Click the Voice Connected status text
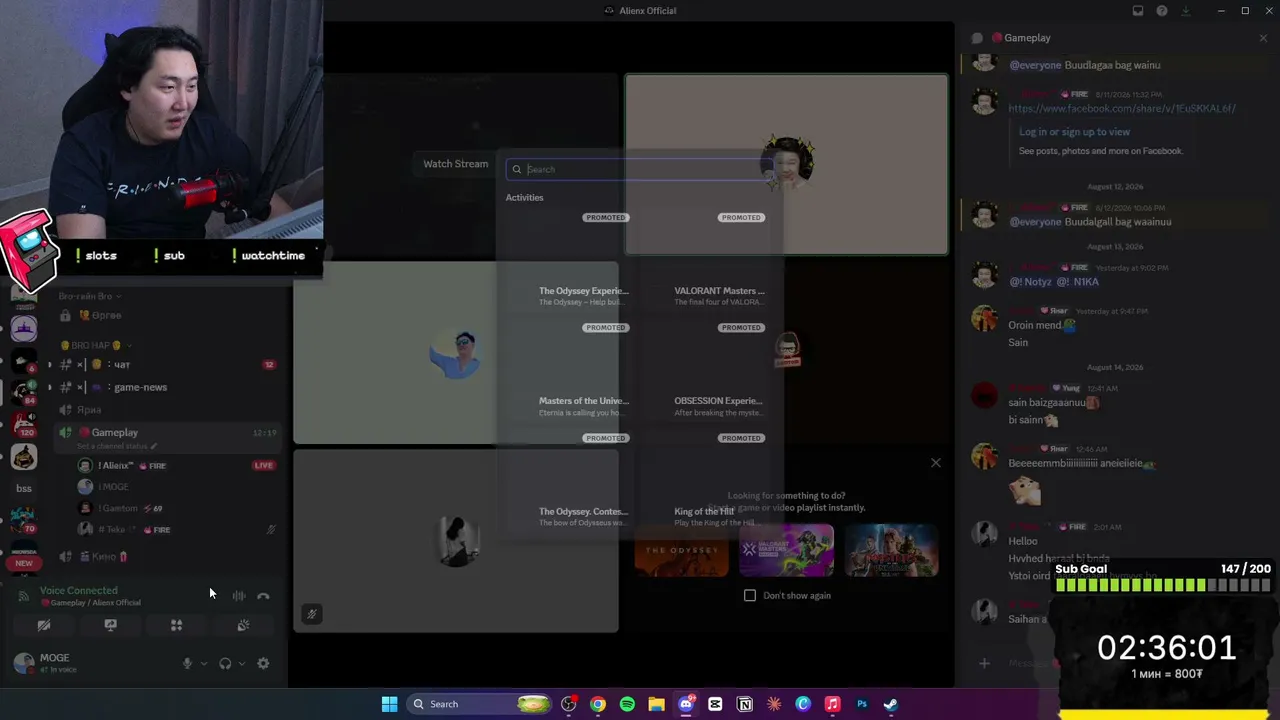The image size is (1280, 720). 79,591
